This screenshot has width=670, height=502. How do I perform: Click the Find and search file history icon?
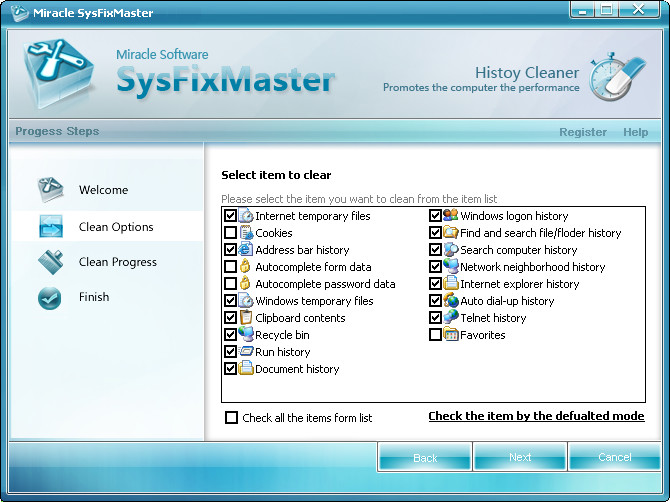[451, 232]
